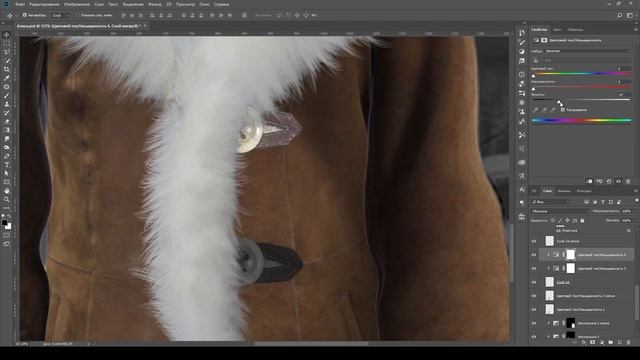640x360 pixels.
Task: Open the layer filter kind dropdown
Action: (x=550, y=202)
